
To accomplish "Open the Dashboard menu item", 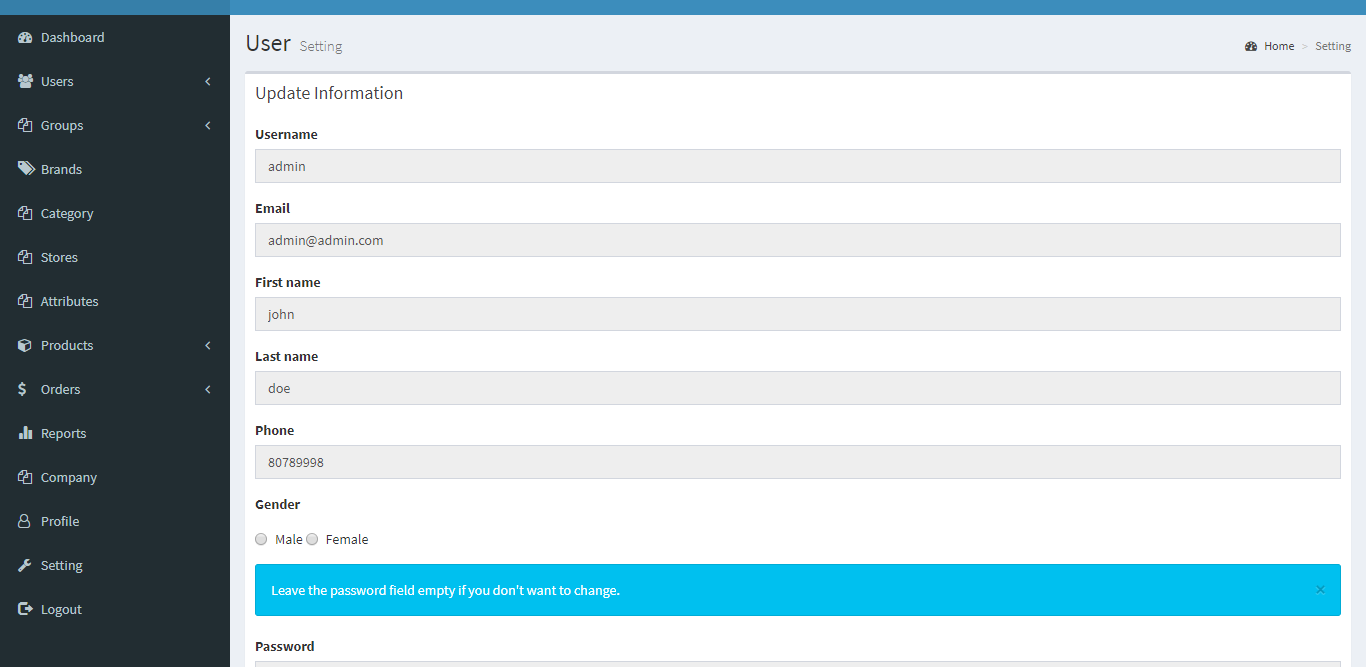I will click(x=115, y=37).
